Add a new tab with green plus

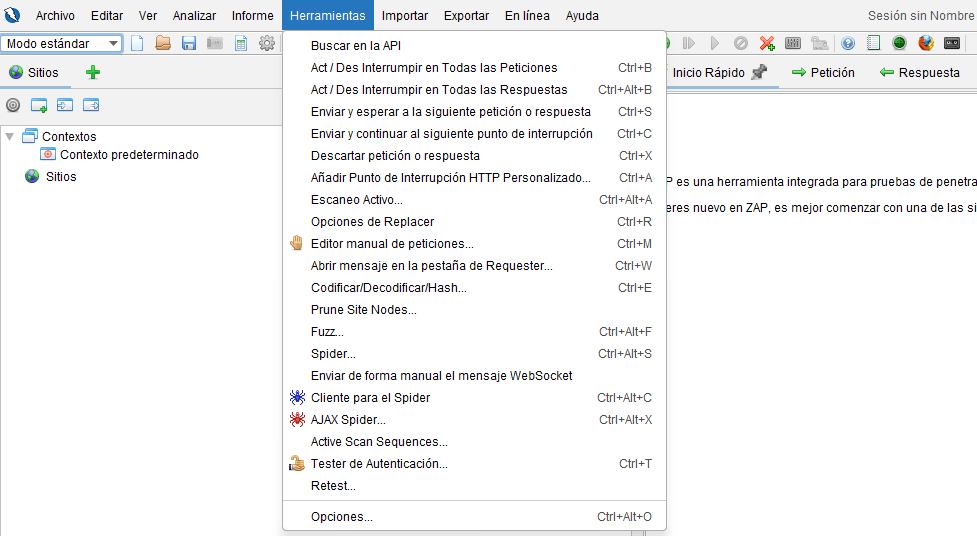point(93,72)
